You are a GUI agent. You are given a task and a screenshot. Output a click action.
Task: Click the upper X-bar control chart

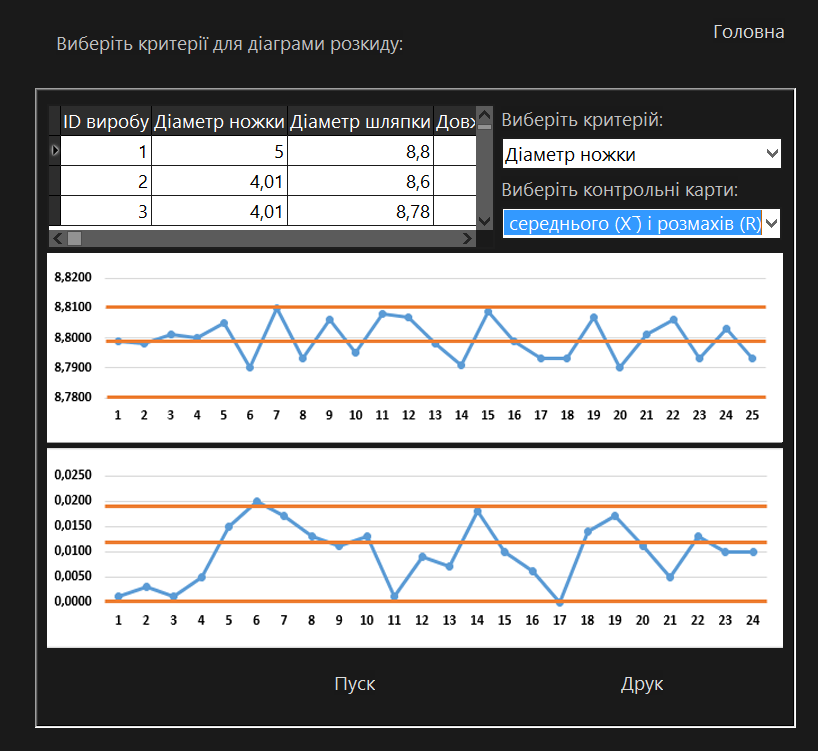pos(414,347)
